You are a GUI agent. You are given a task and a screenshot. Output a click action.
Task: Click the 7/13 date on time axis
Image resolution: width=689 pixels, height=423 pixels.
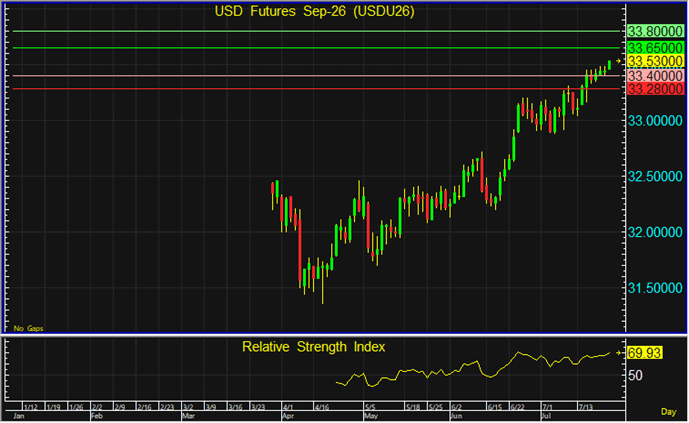pos(586,407)
